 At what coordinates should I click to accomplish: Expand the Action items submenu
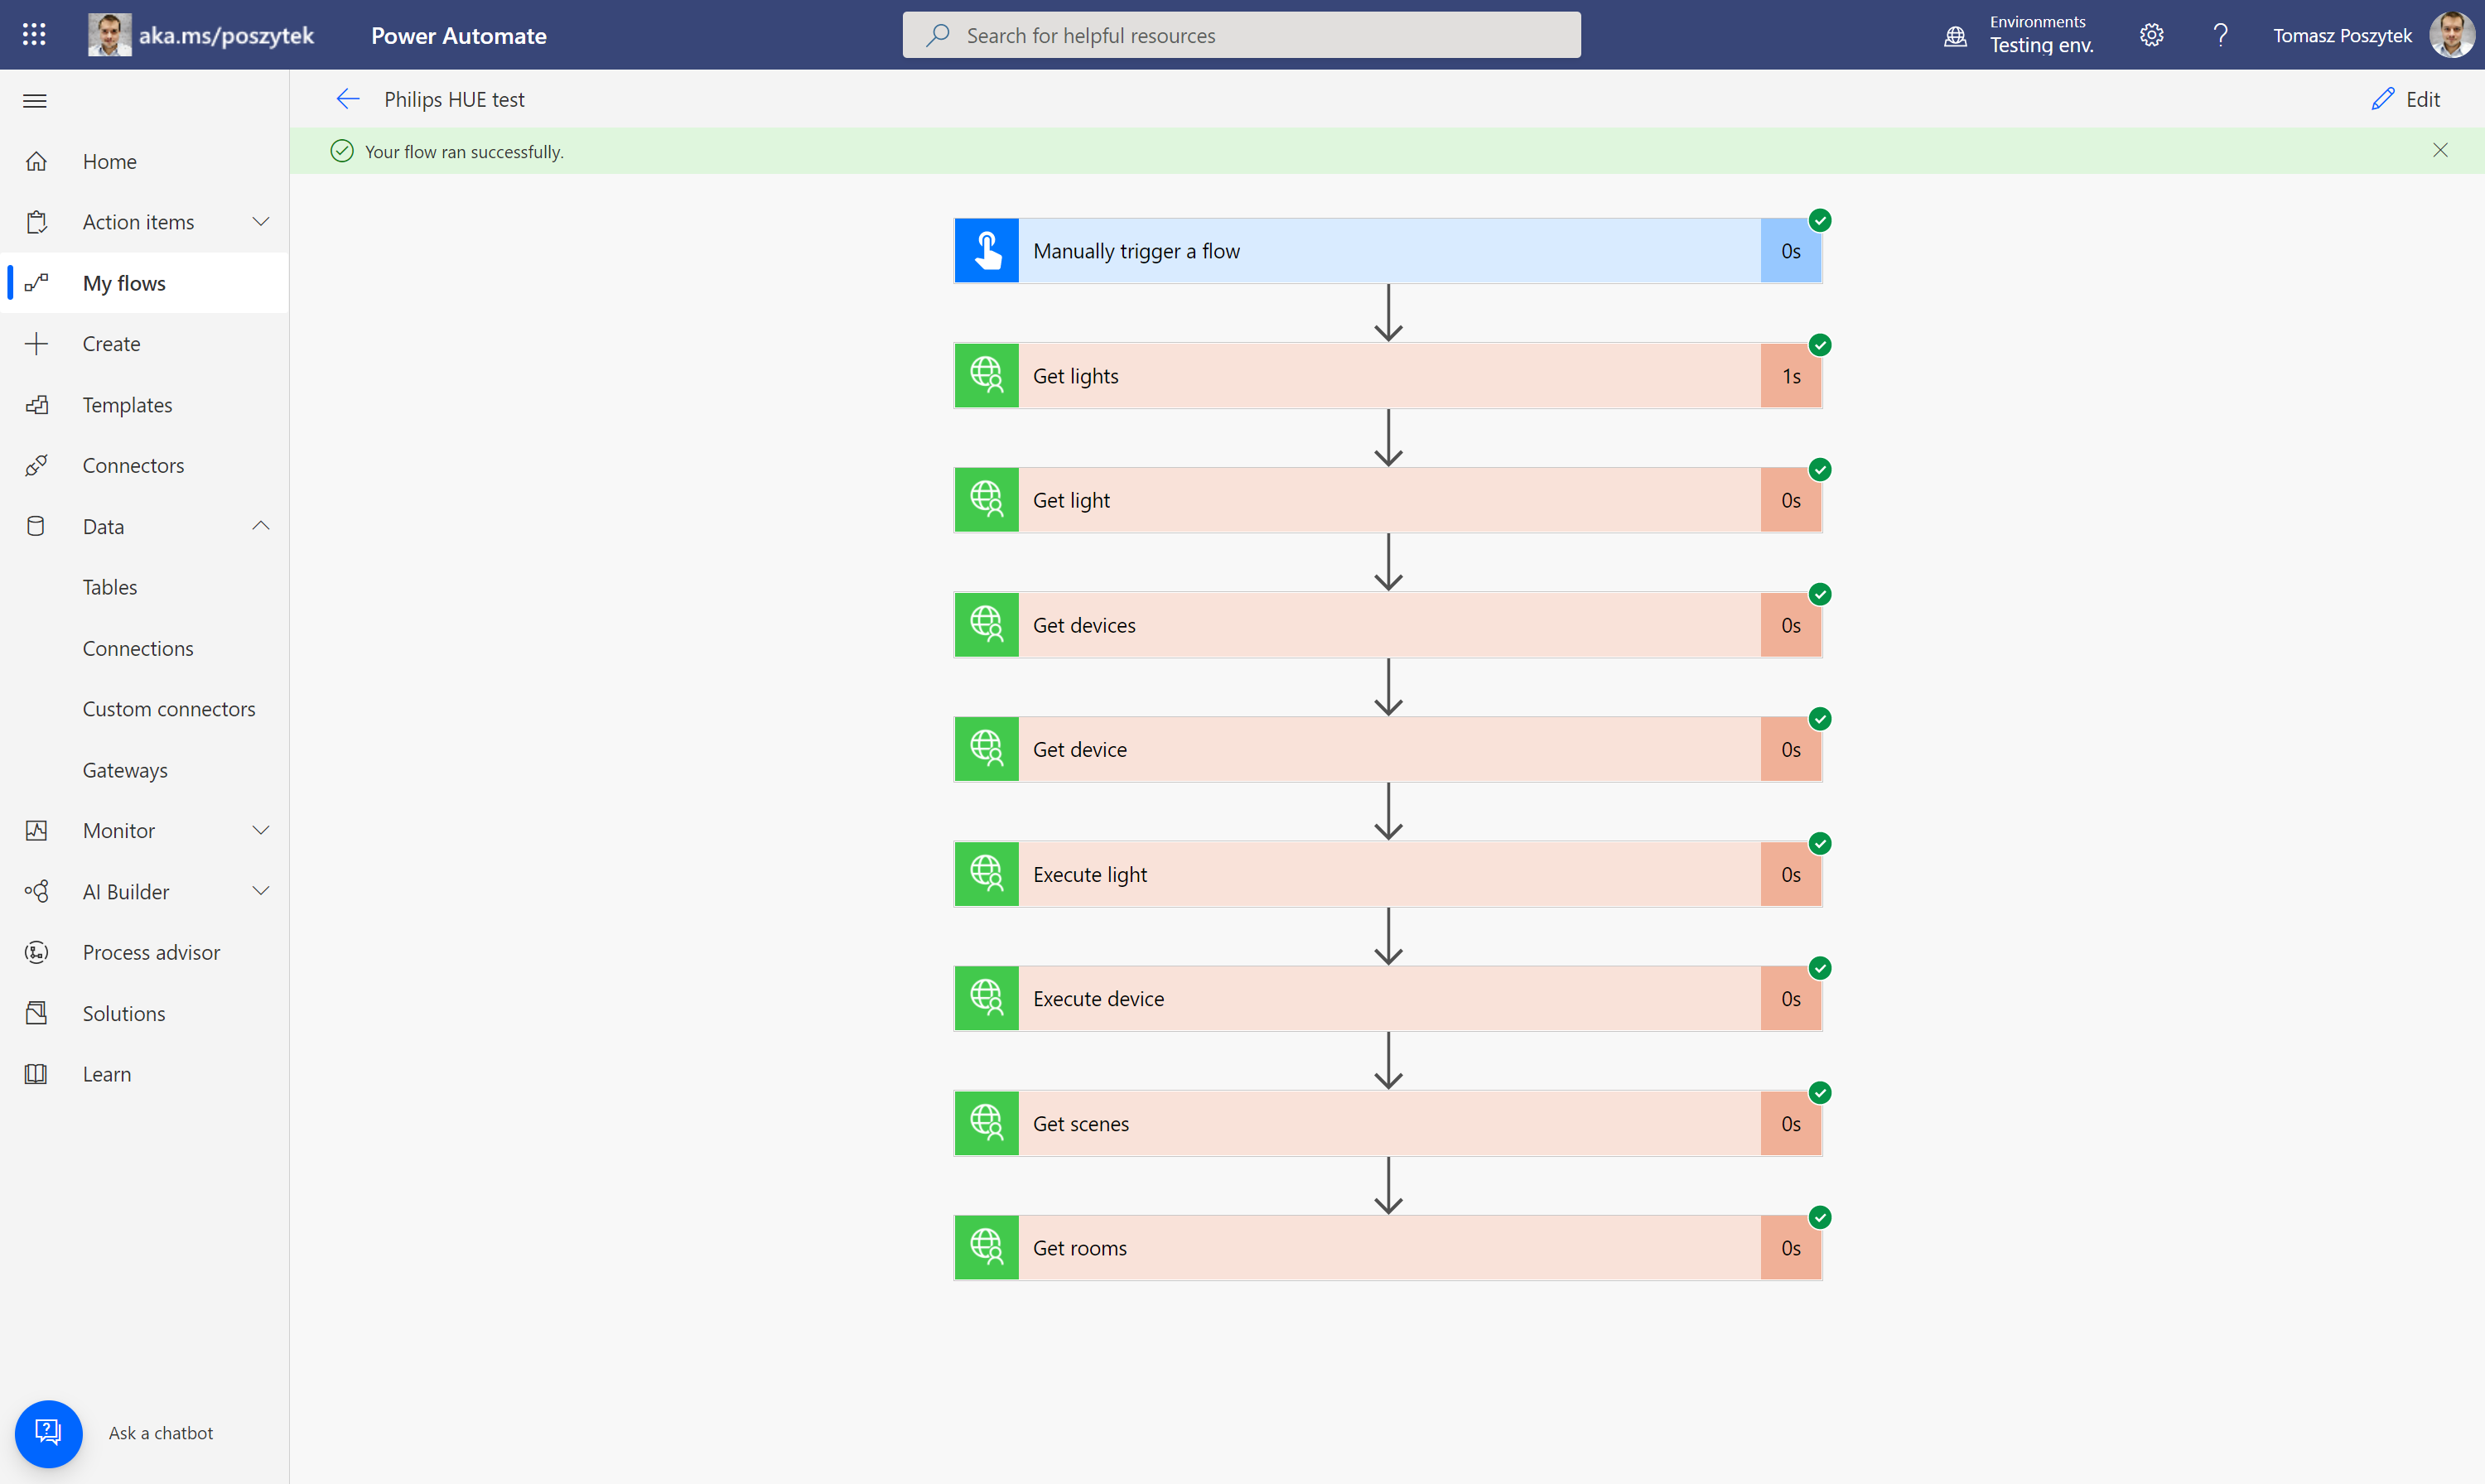261,222
